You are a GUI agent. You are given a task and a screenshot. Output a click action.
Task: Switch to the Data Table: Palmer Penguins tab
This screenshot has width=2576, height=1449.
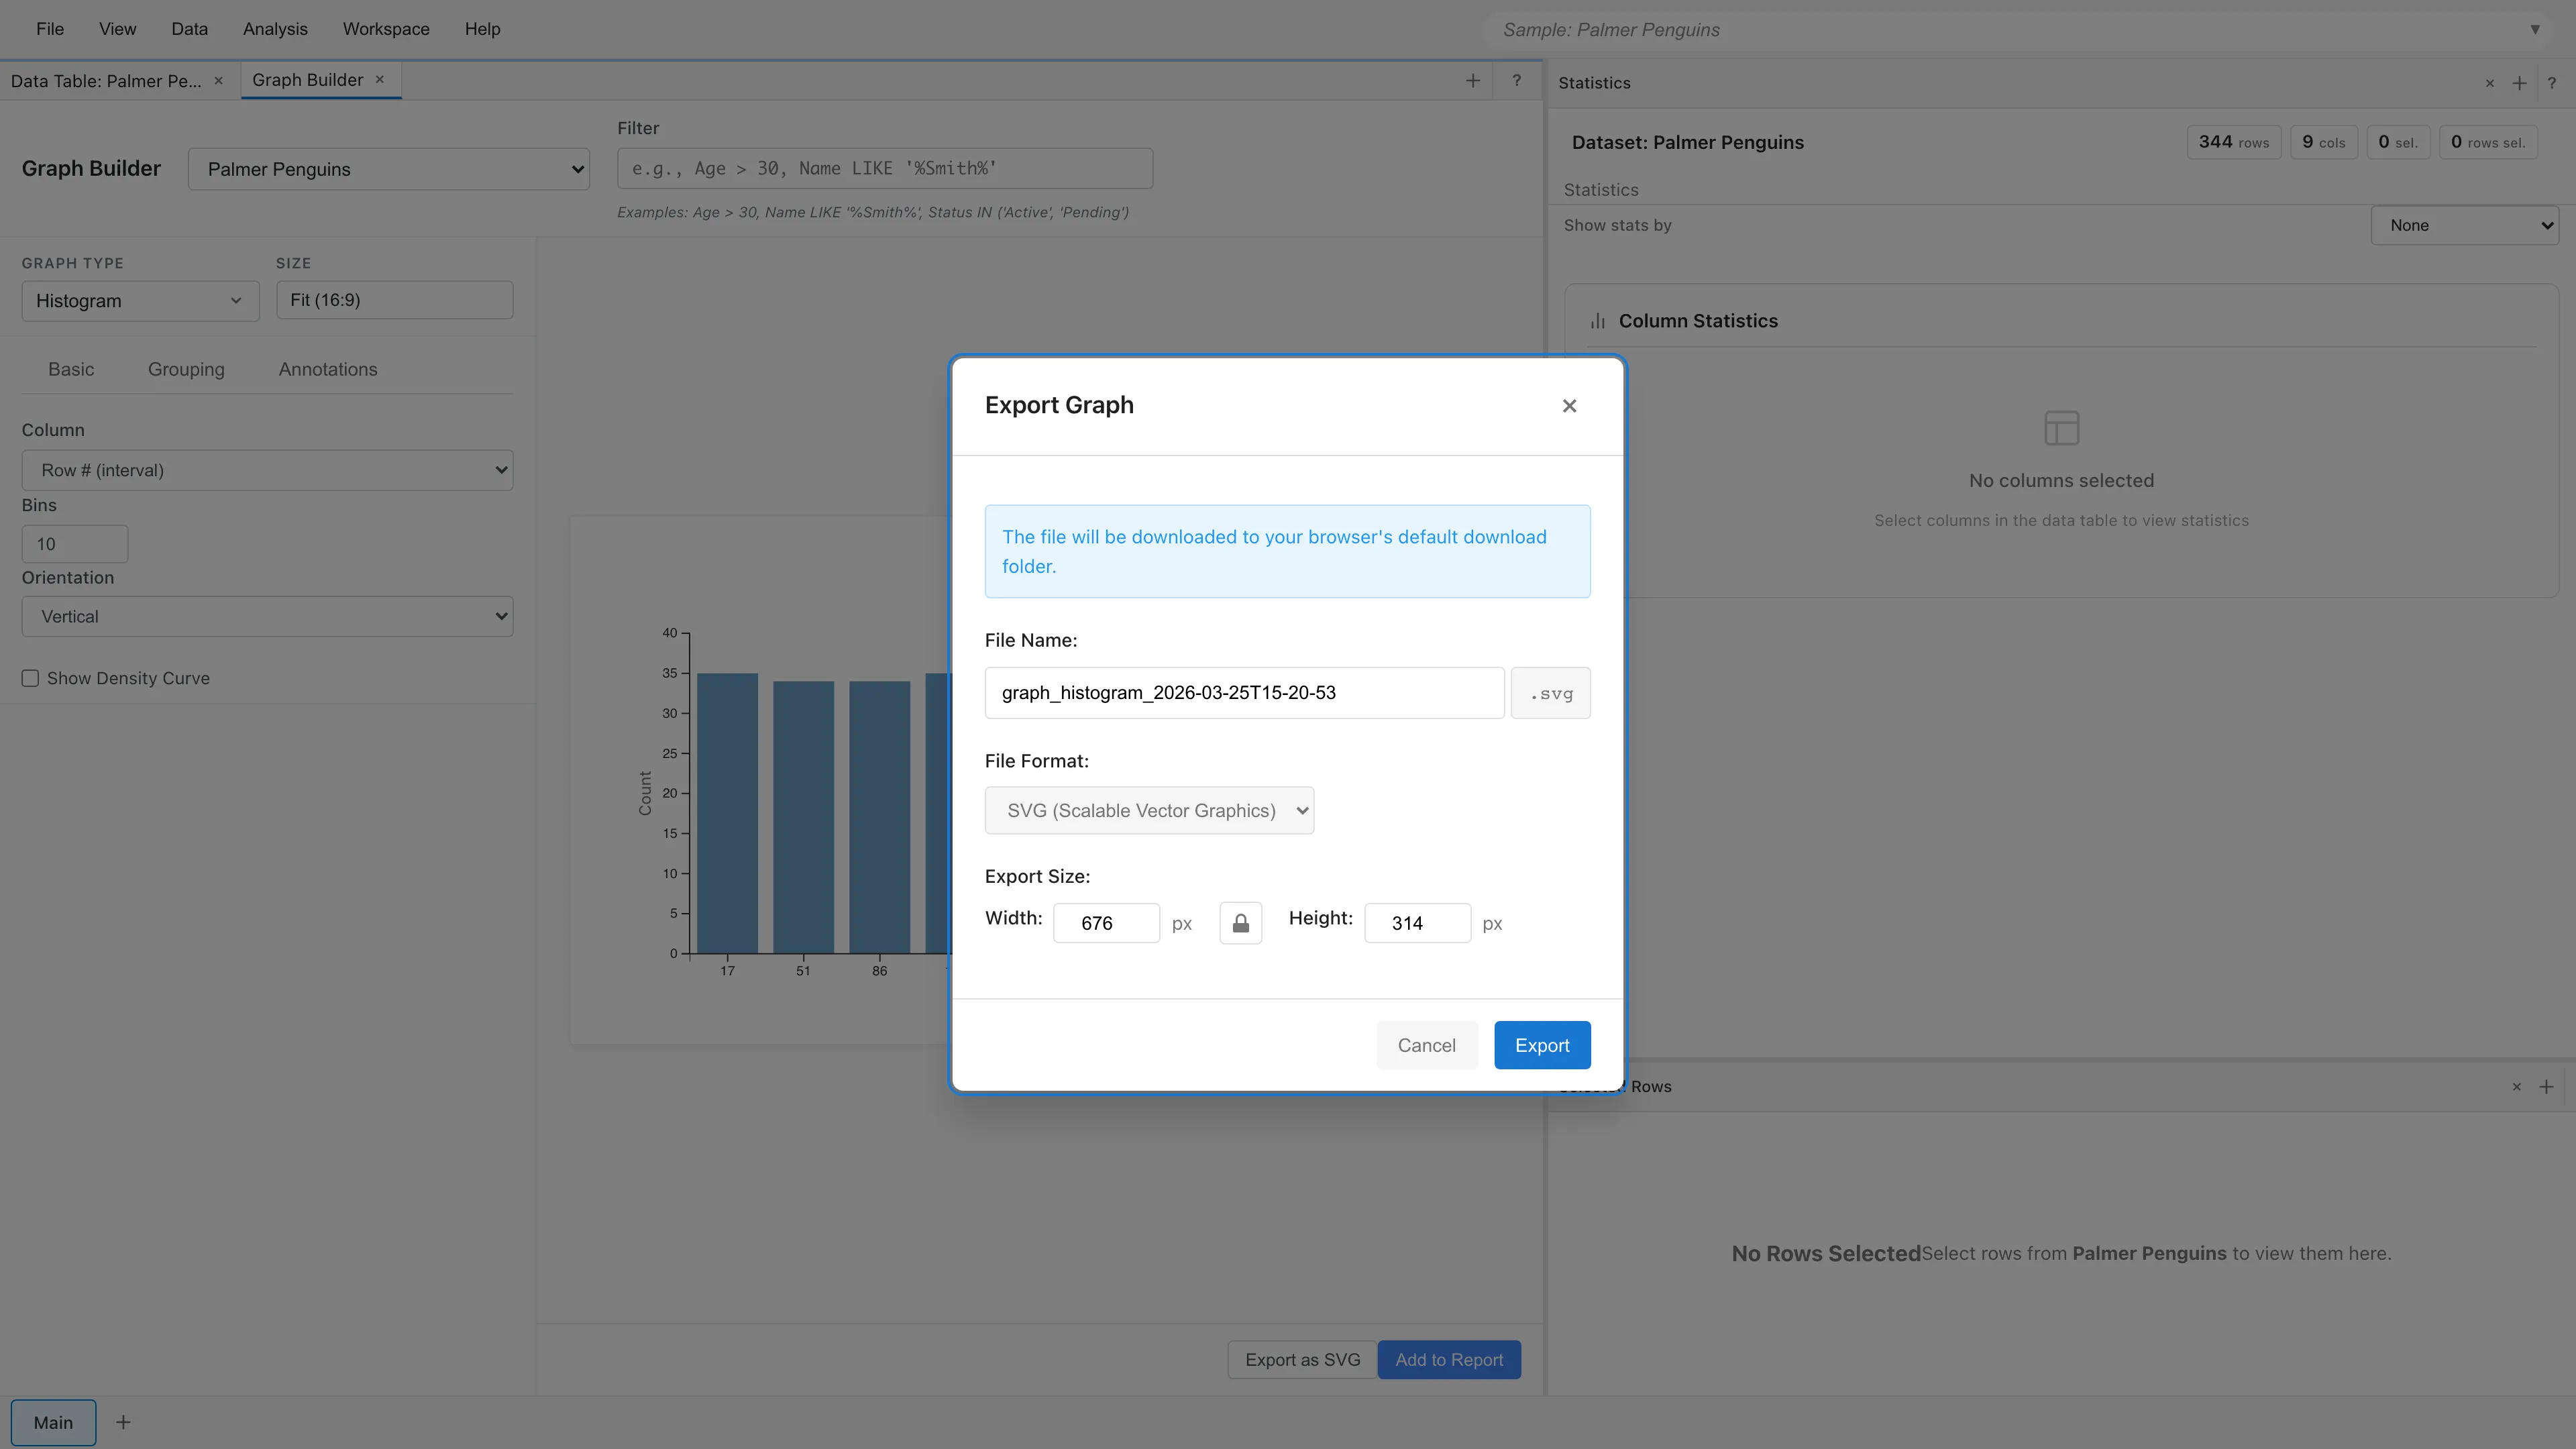(x=106, y=81)
